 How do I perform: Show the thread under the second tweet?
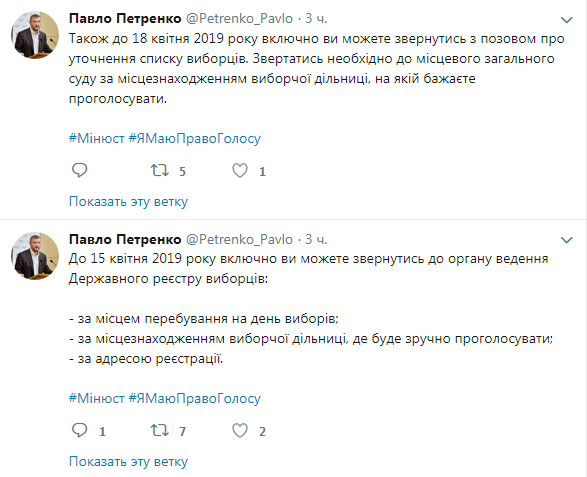tap(128, 461)
